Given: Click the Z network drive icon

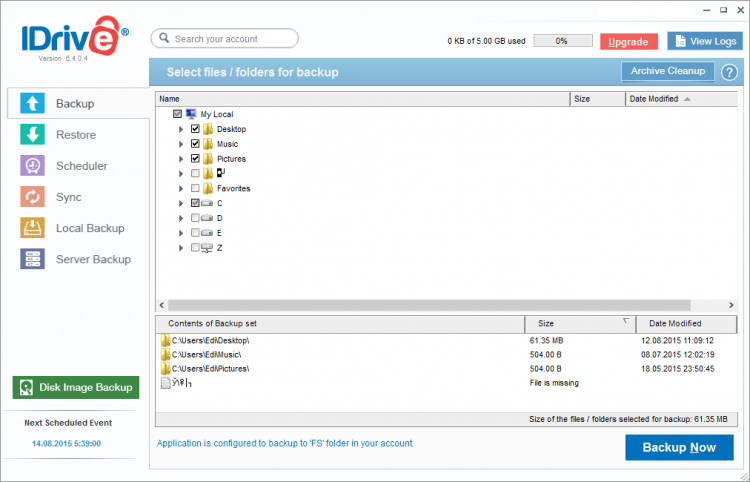Looking at the screenshot, I should point(207,248).
